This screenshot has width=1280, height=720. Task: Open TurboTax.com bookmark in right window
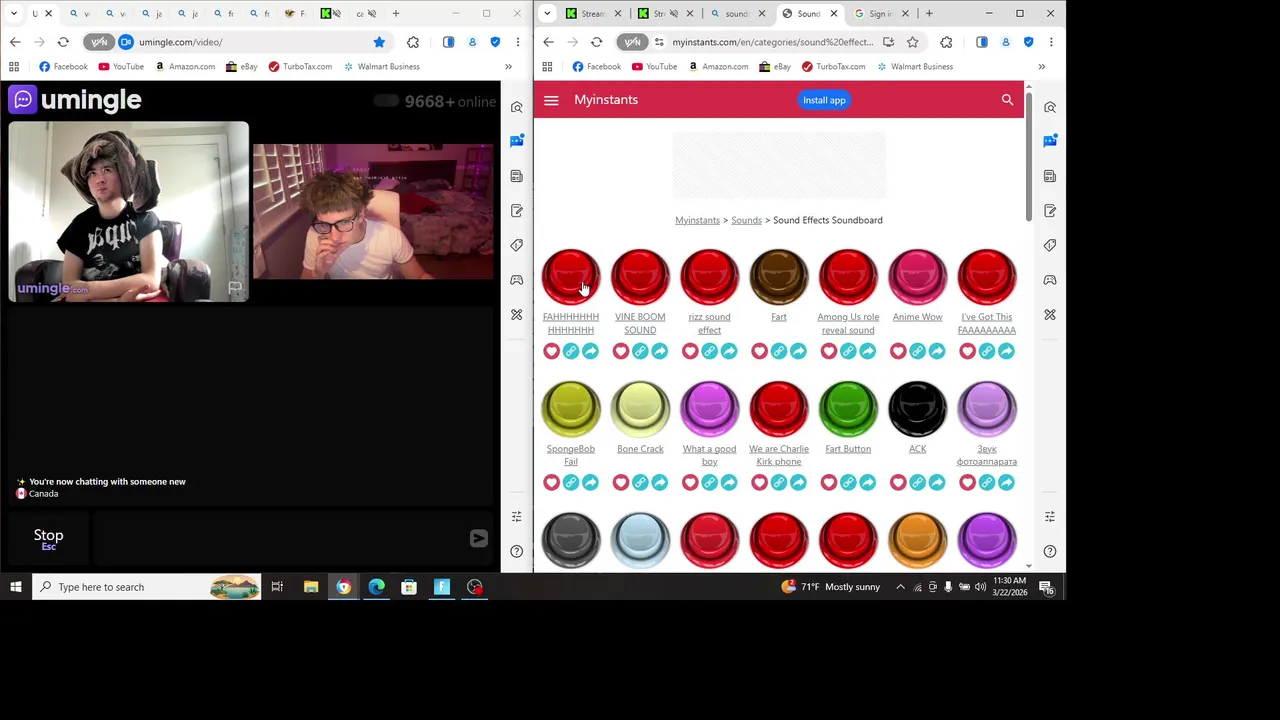(x=833, y=67)
